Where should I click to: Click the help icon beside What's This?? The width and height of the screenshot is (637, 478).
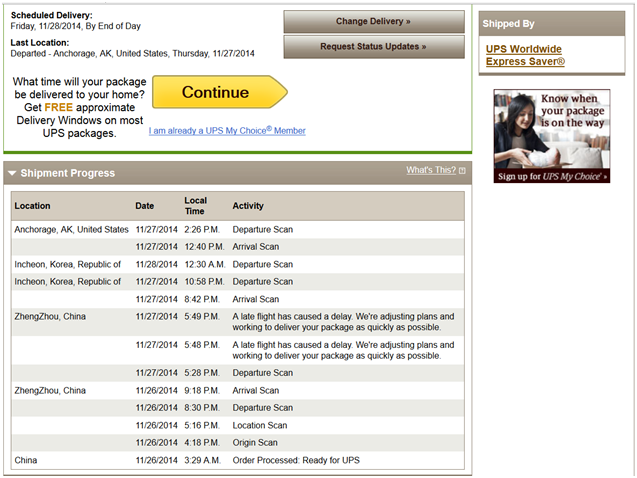(x=462, y=171)
